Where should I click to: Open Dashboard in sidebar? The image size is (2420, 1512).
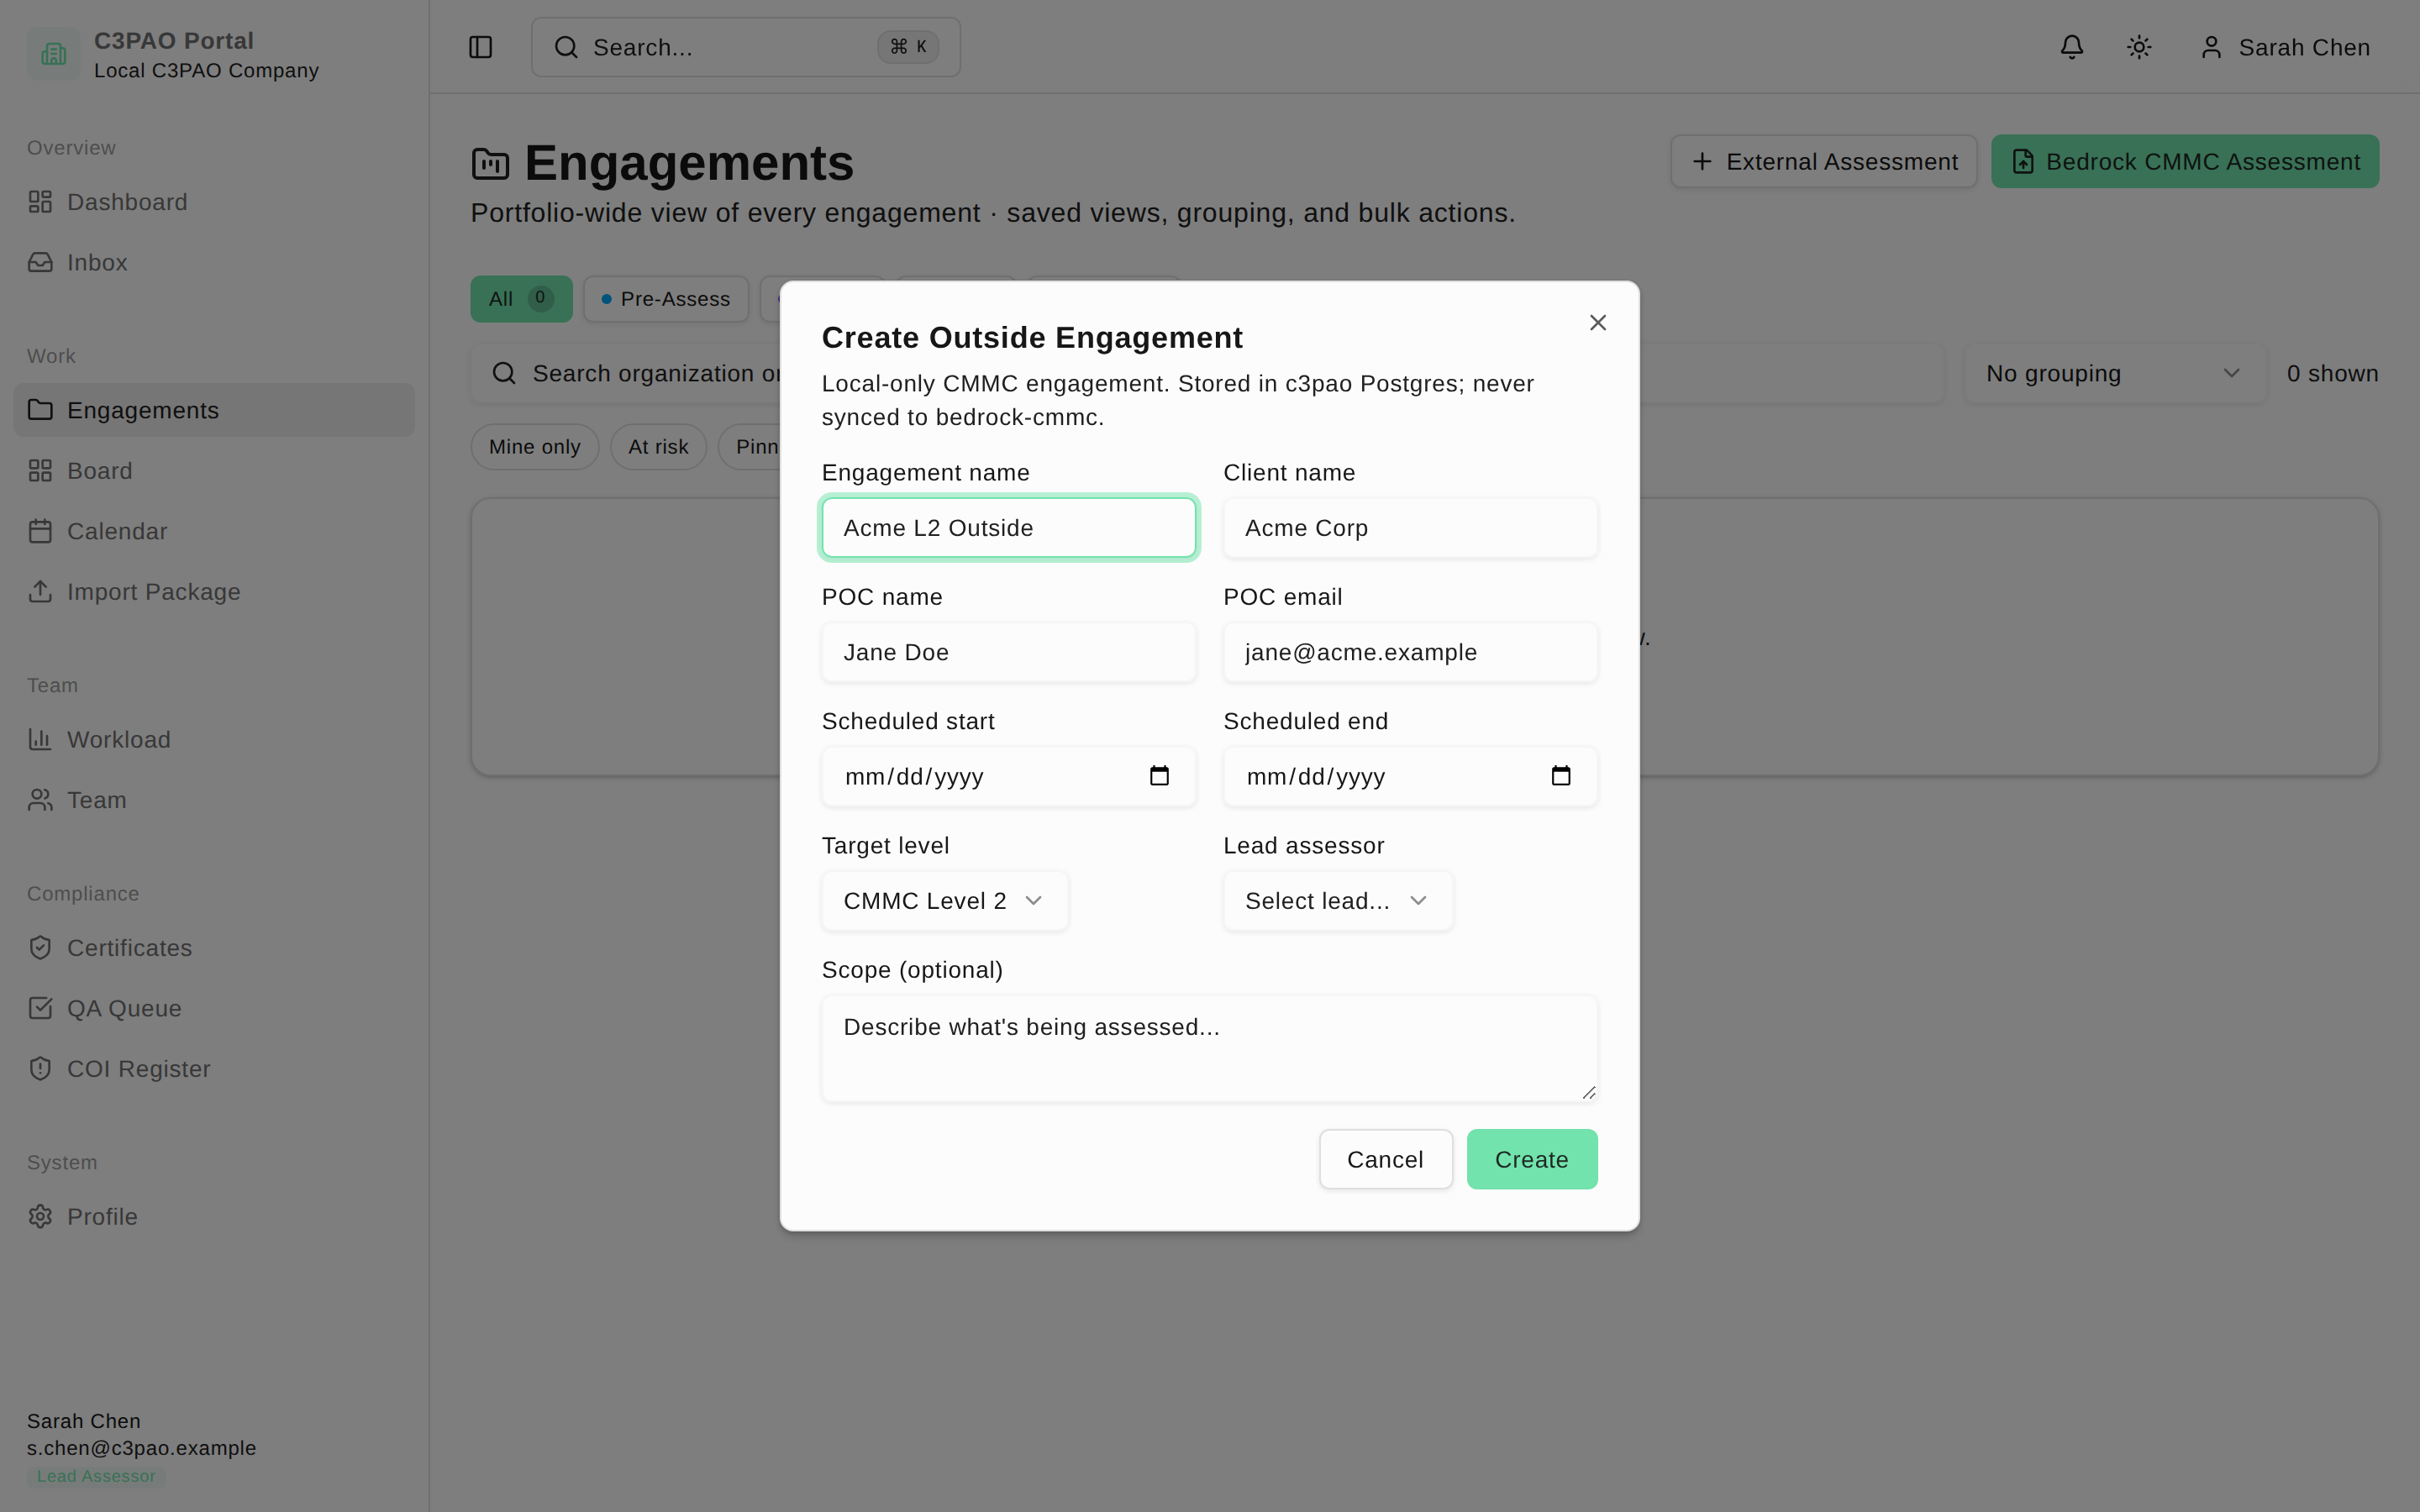pos(214,202)
